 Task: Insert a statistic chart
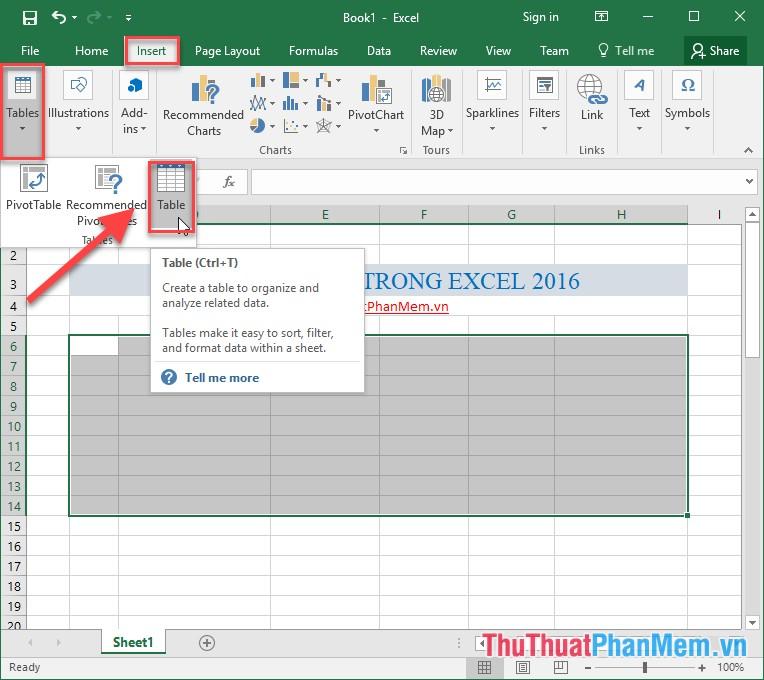pos(295,103)
